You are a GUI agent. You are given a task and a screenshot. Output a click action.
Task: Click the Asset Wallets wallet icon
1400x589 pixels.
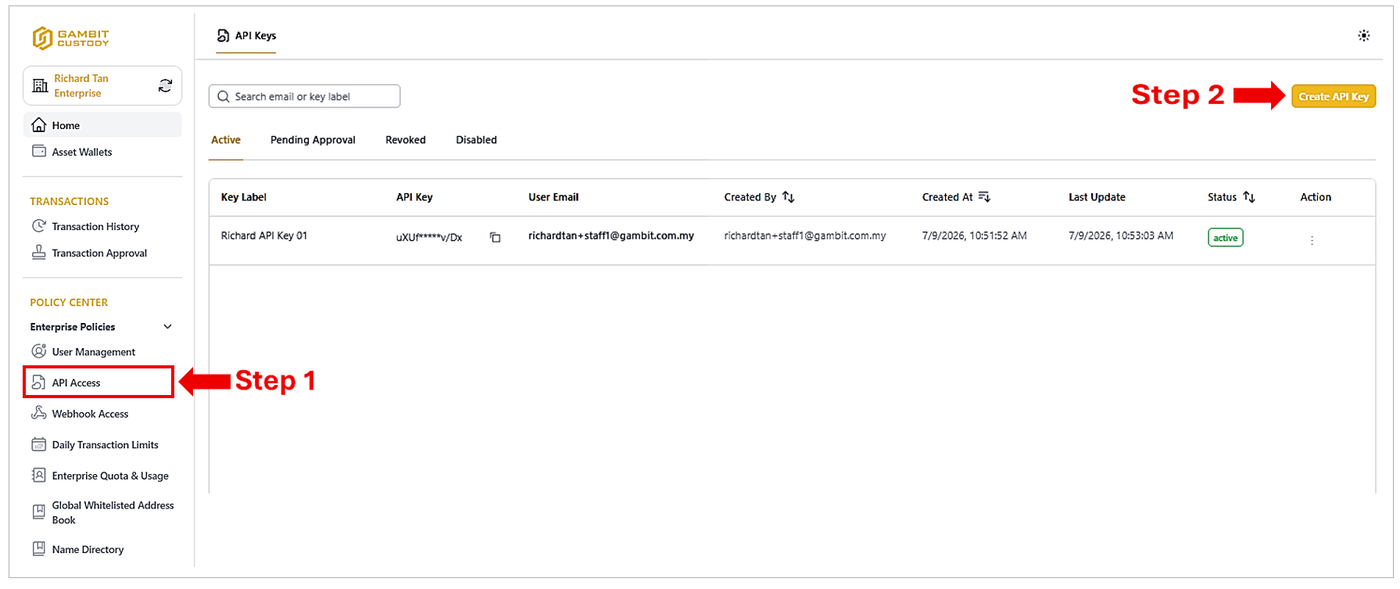39,152
